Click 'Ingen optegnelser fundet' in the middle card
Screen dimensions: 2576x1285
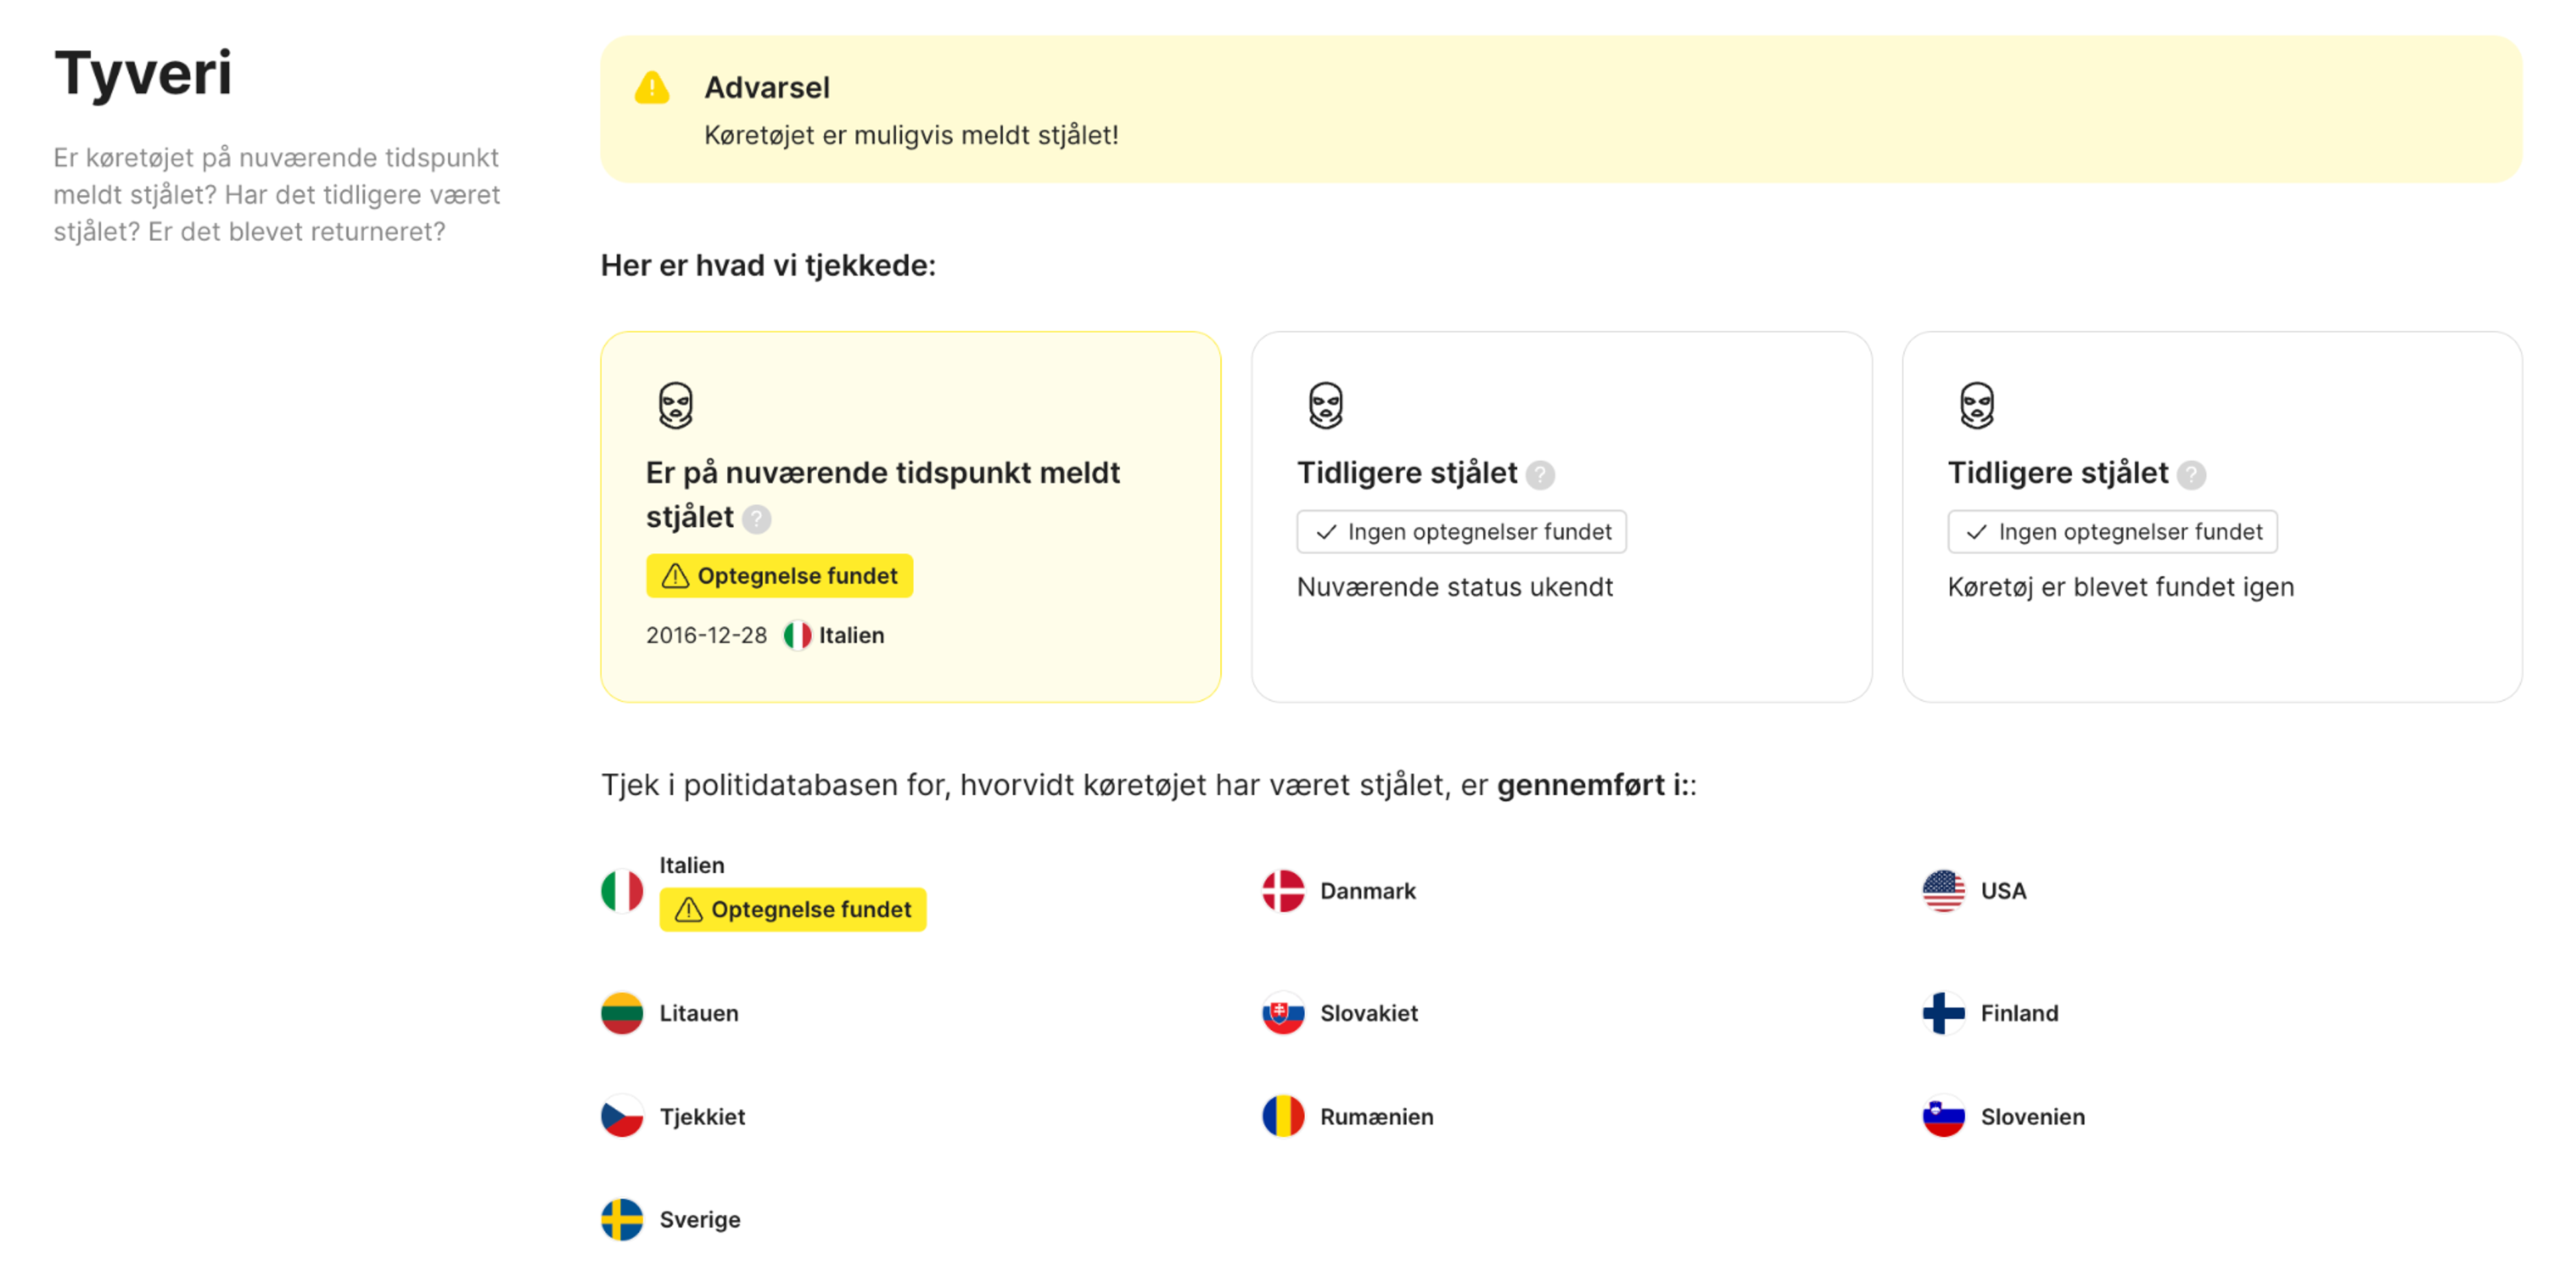[x=1461, y=531]
